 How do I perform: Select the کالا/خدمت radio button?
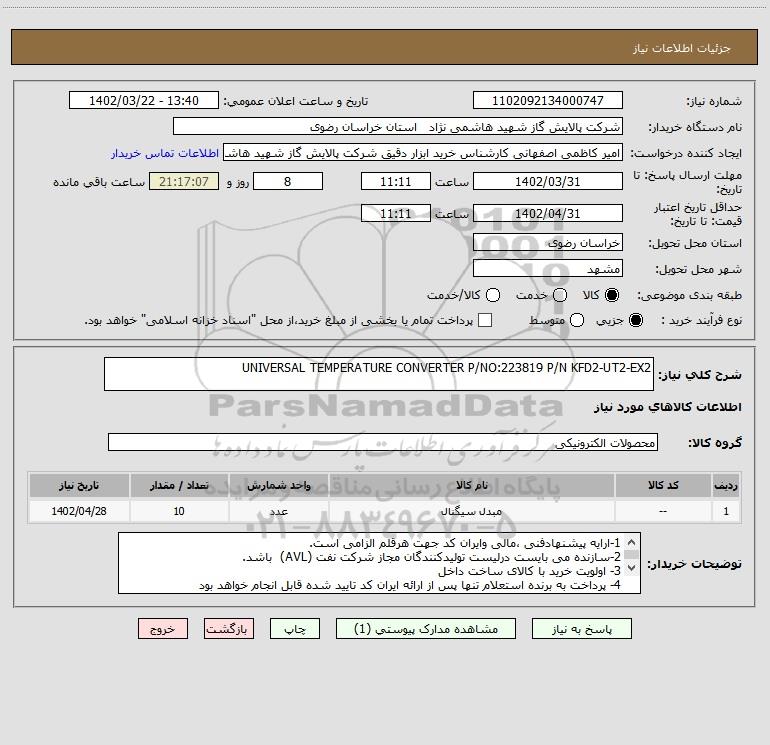pyautogui.click(x=493, y=295)
